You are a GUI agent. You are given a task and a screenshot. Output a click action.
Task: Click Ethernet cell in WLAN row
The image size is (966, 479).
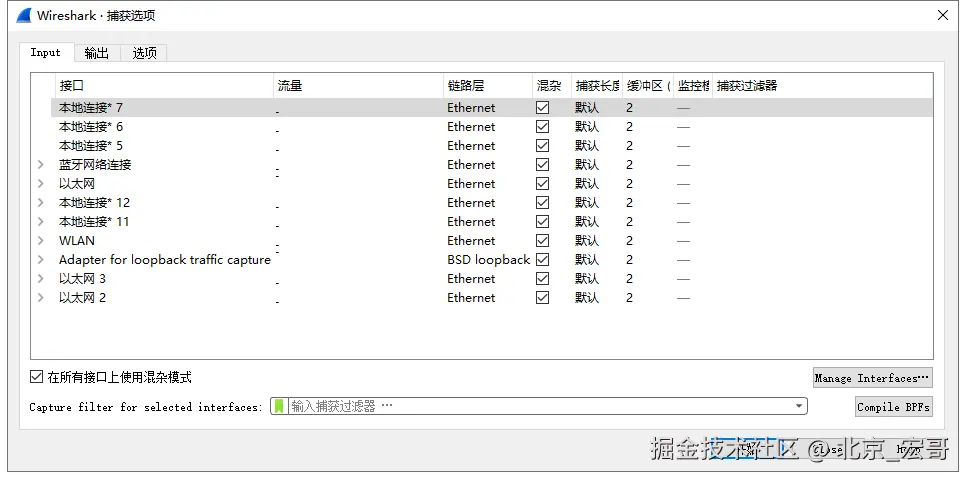pos(471,241)
